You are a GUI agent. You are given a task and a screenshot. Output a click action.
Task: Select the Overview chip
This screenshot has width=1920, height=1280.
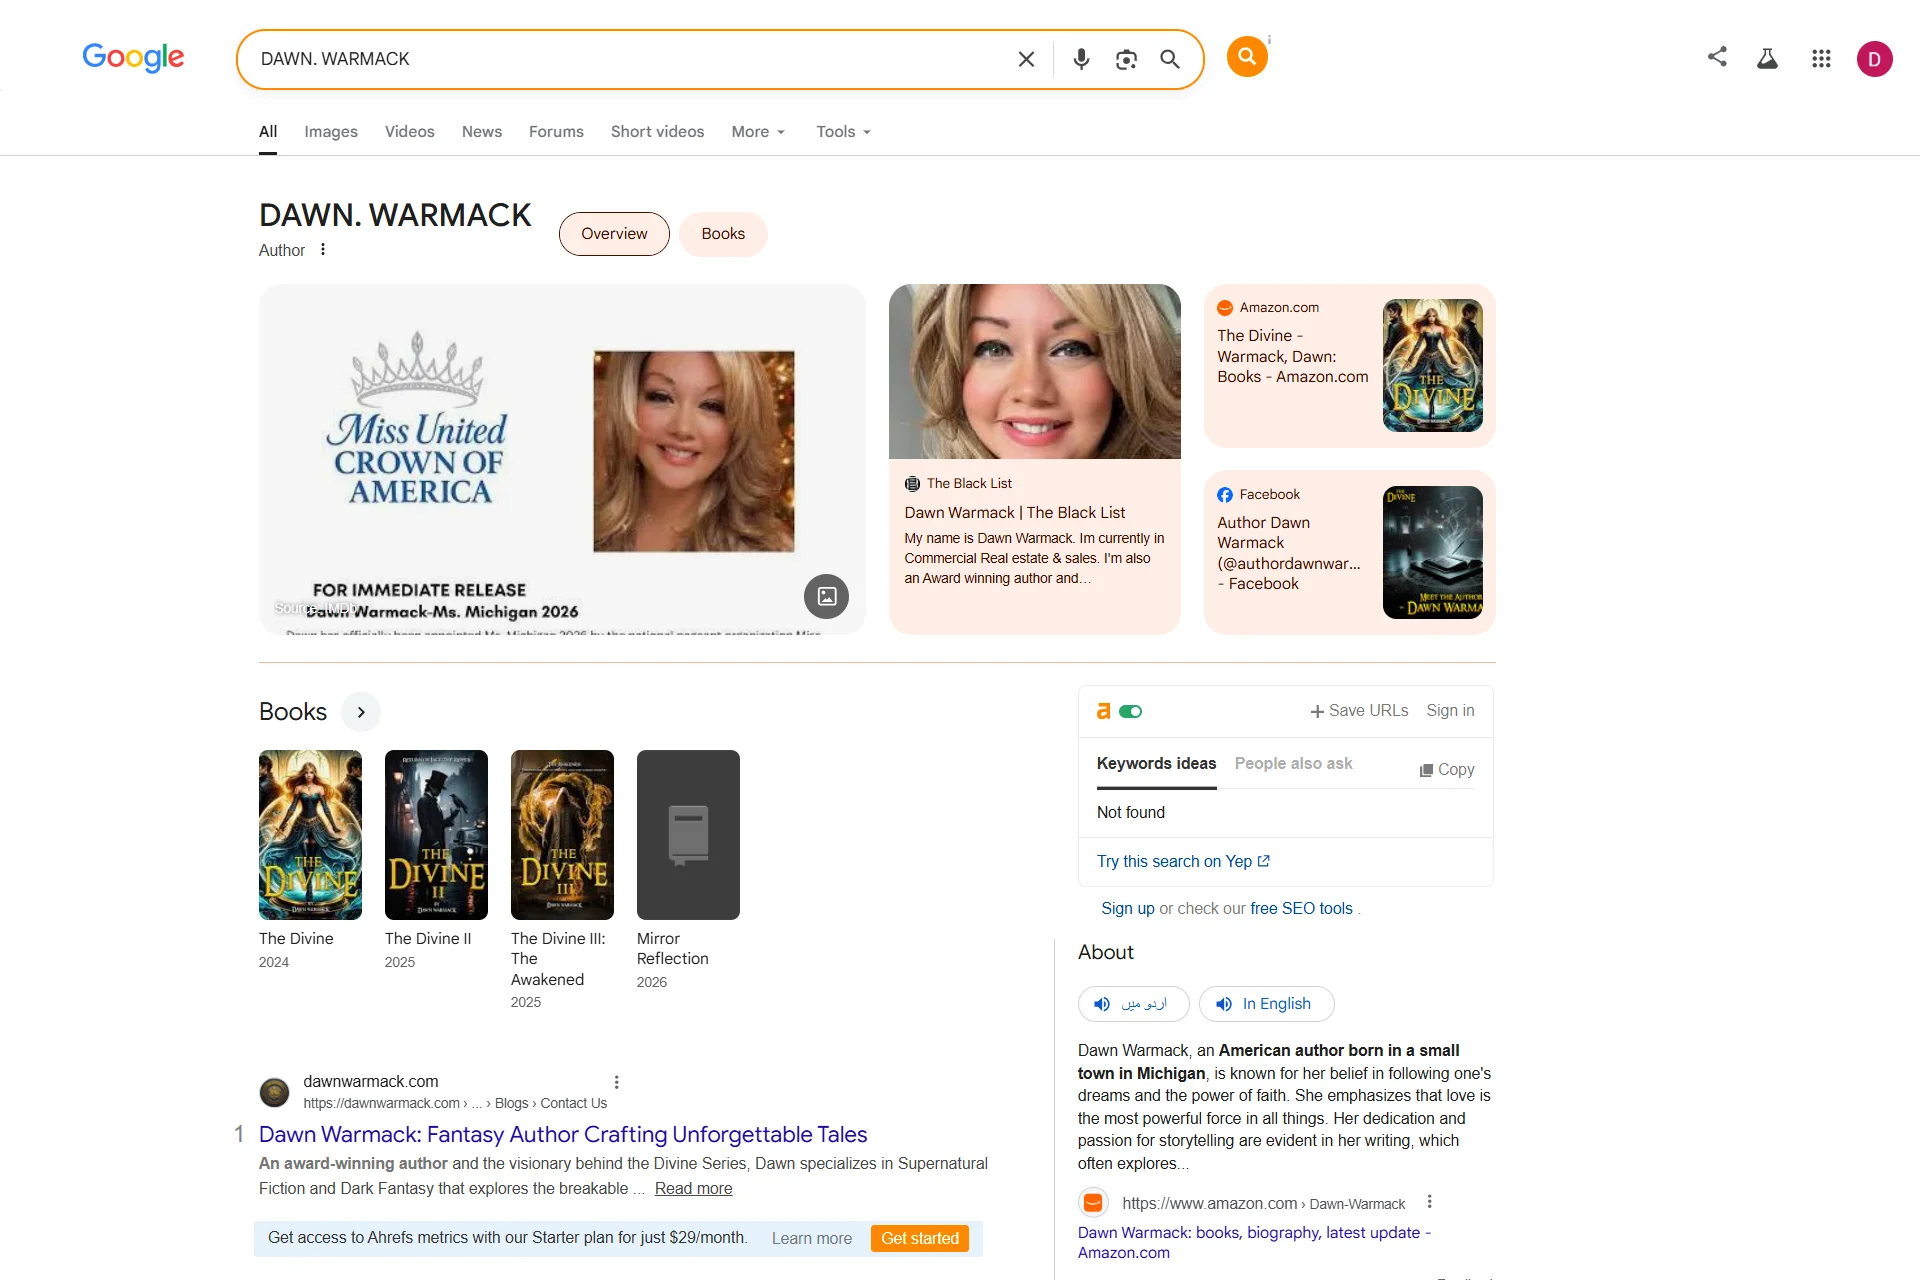click(x=614, y=234)
